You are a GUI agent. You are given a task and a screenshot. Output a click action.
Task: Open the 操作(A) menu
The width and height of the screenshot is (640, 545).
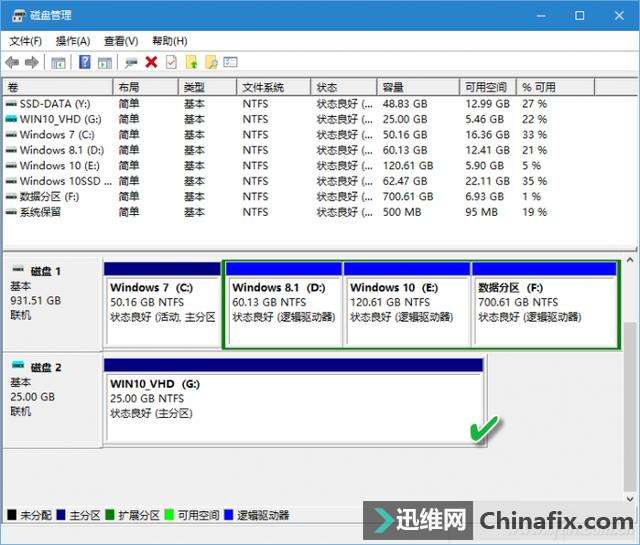pos(73,41)
